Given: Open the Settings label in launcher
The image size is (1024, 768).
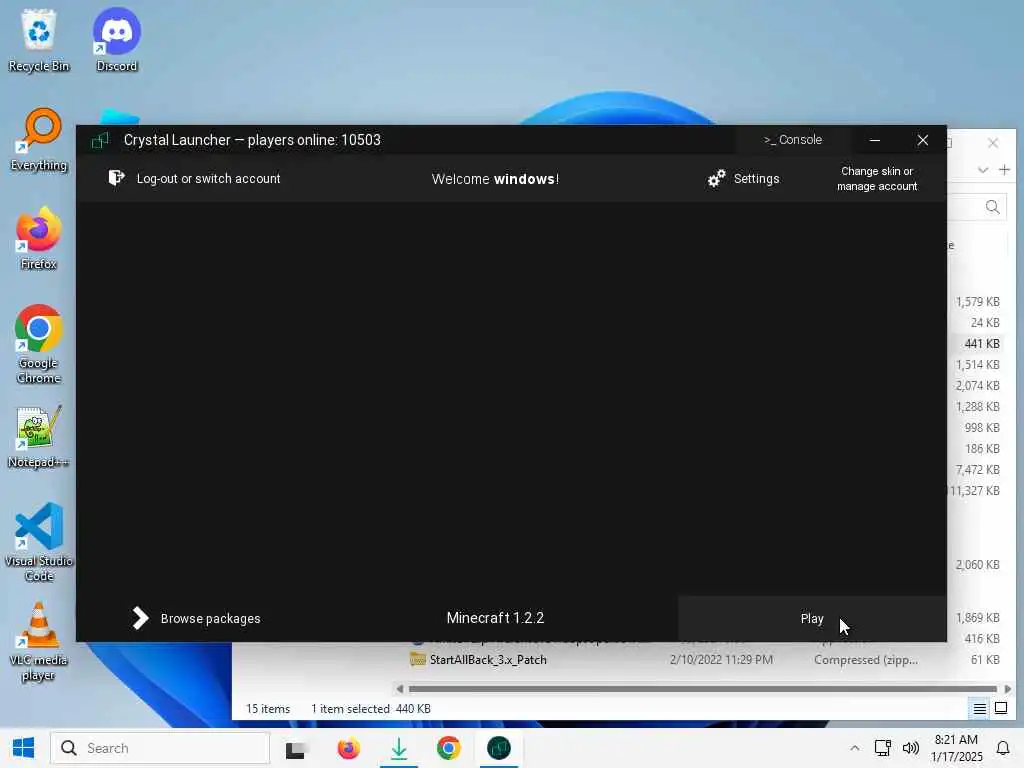Looking at the screenshot, I should [756, 179].
